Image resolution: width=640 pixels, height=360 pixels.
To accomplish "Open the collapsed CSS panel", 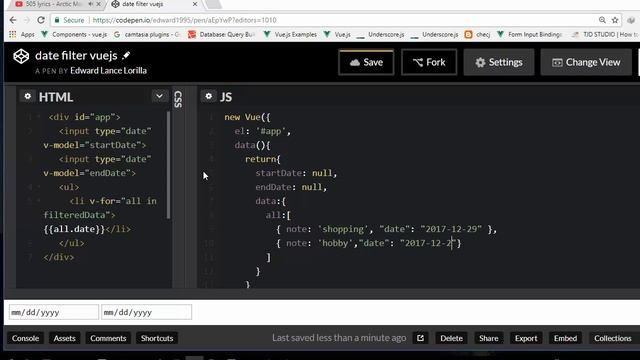I will click(178, 99).
